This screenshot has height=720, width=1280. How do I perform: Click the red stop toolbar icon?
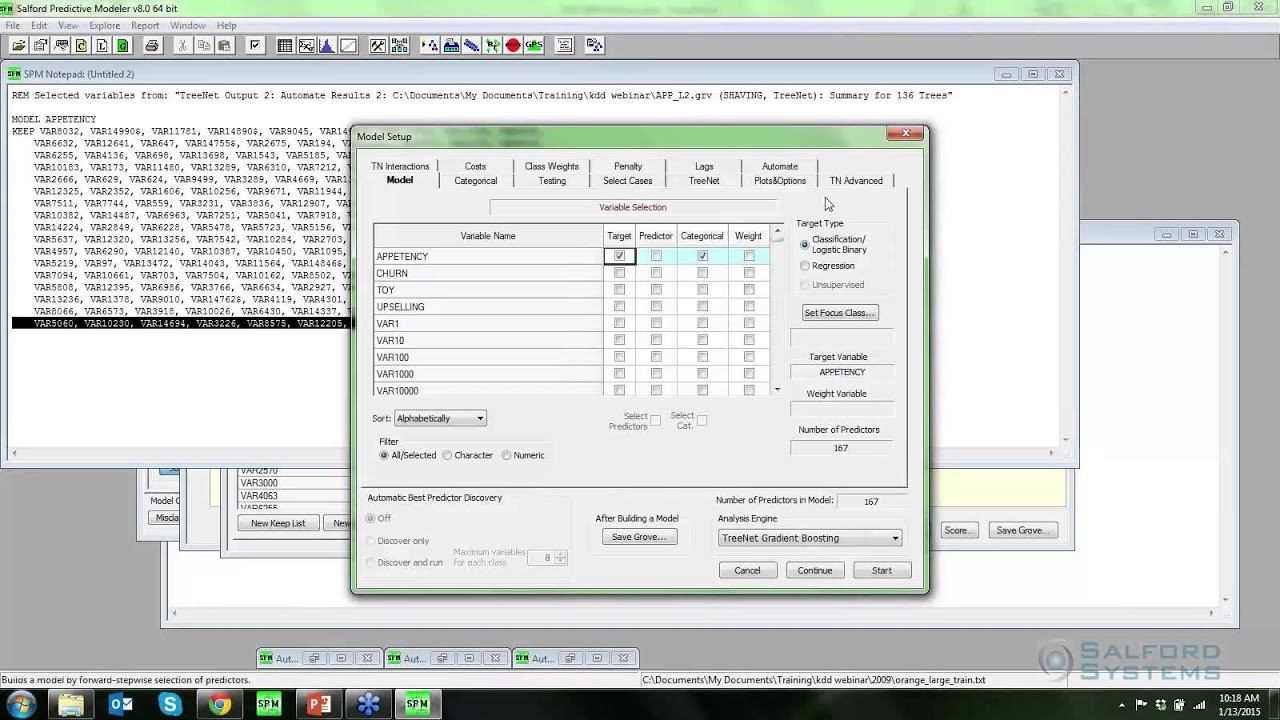pyautogui.click(x=513, y=45)
